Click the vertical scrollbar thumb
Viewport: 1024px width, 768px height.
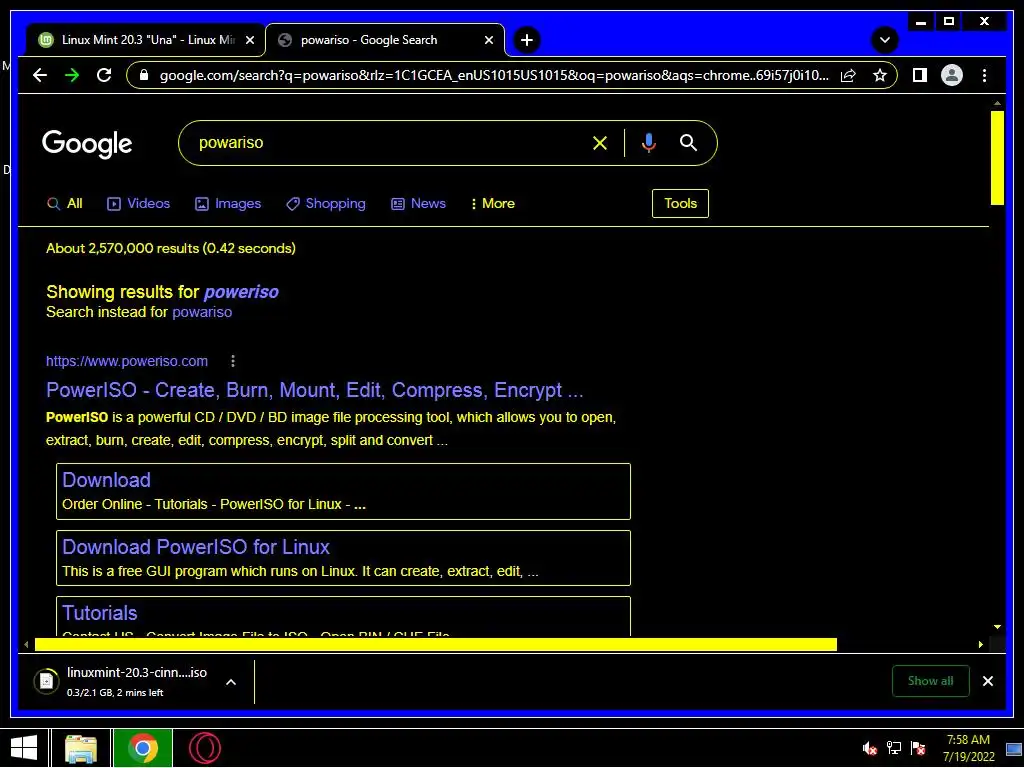pos(997,158)
